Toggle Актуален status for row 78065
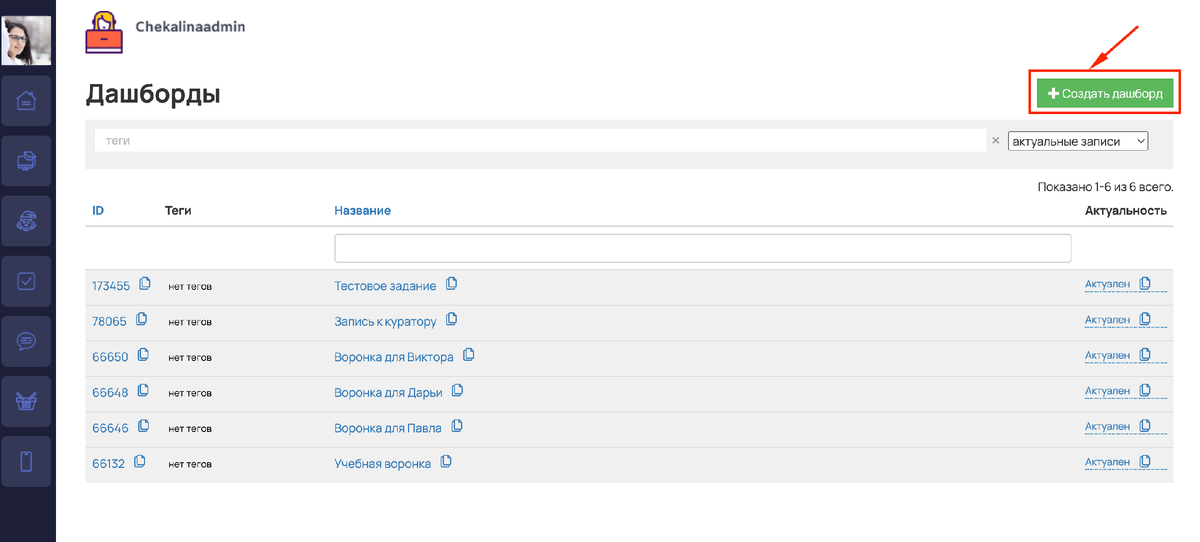This screenshot has width=1200, height=542. tap(1107, 320)
